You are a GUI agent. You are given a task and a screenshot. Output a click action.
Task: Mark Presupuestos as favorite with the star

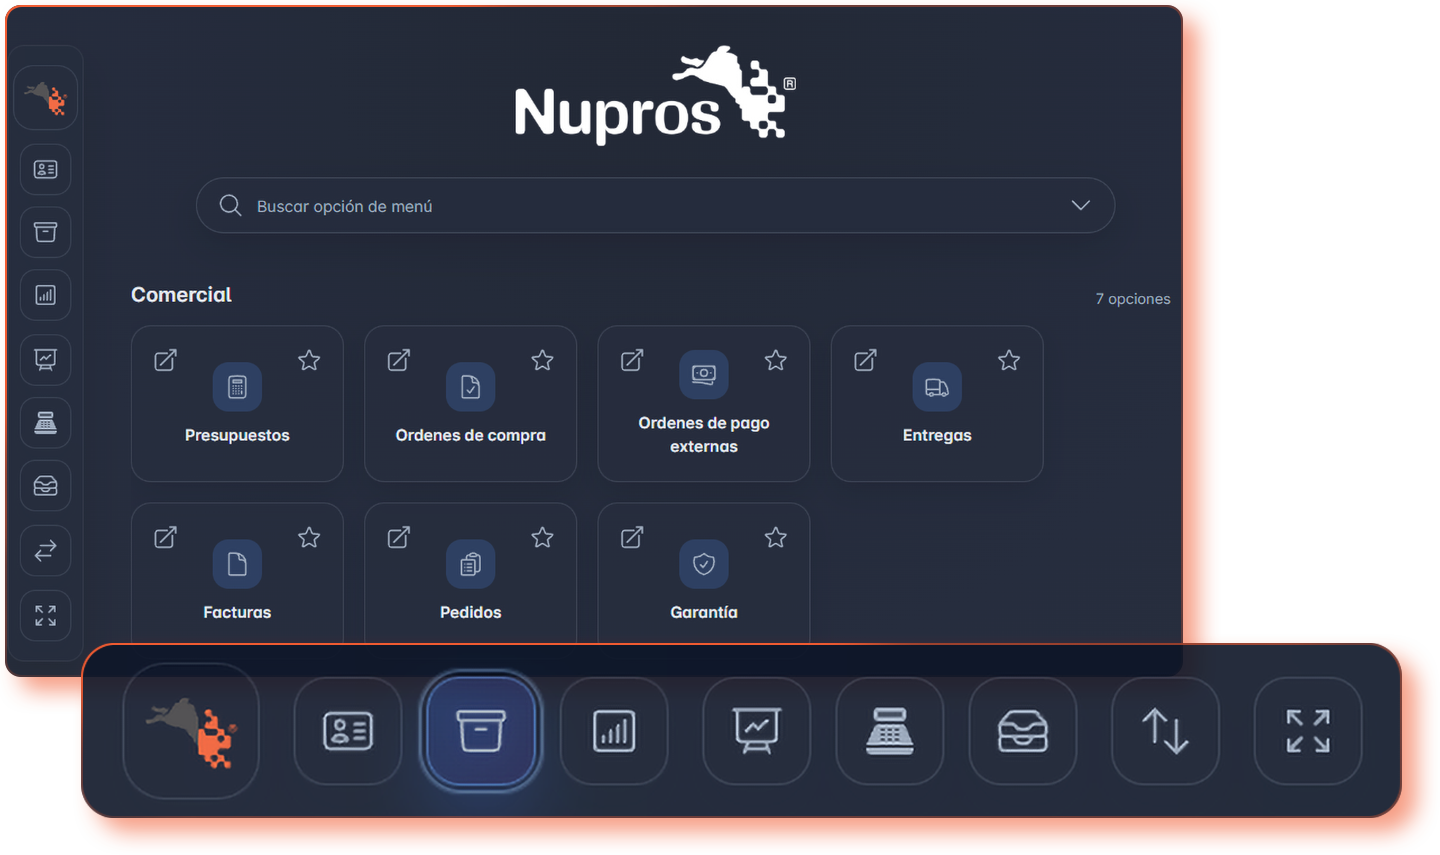click(x=309, y=360)
